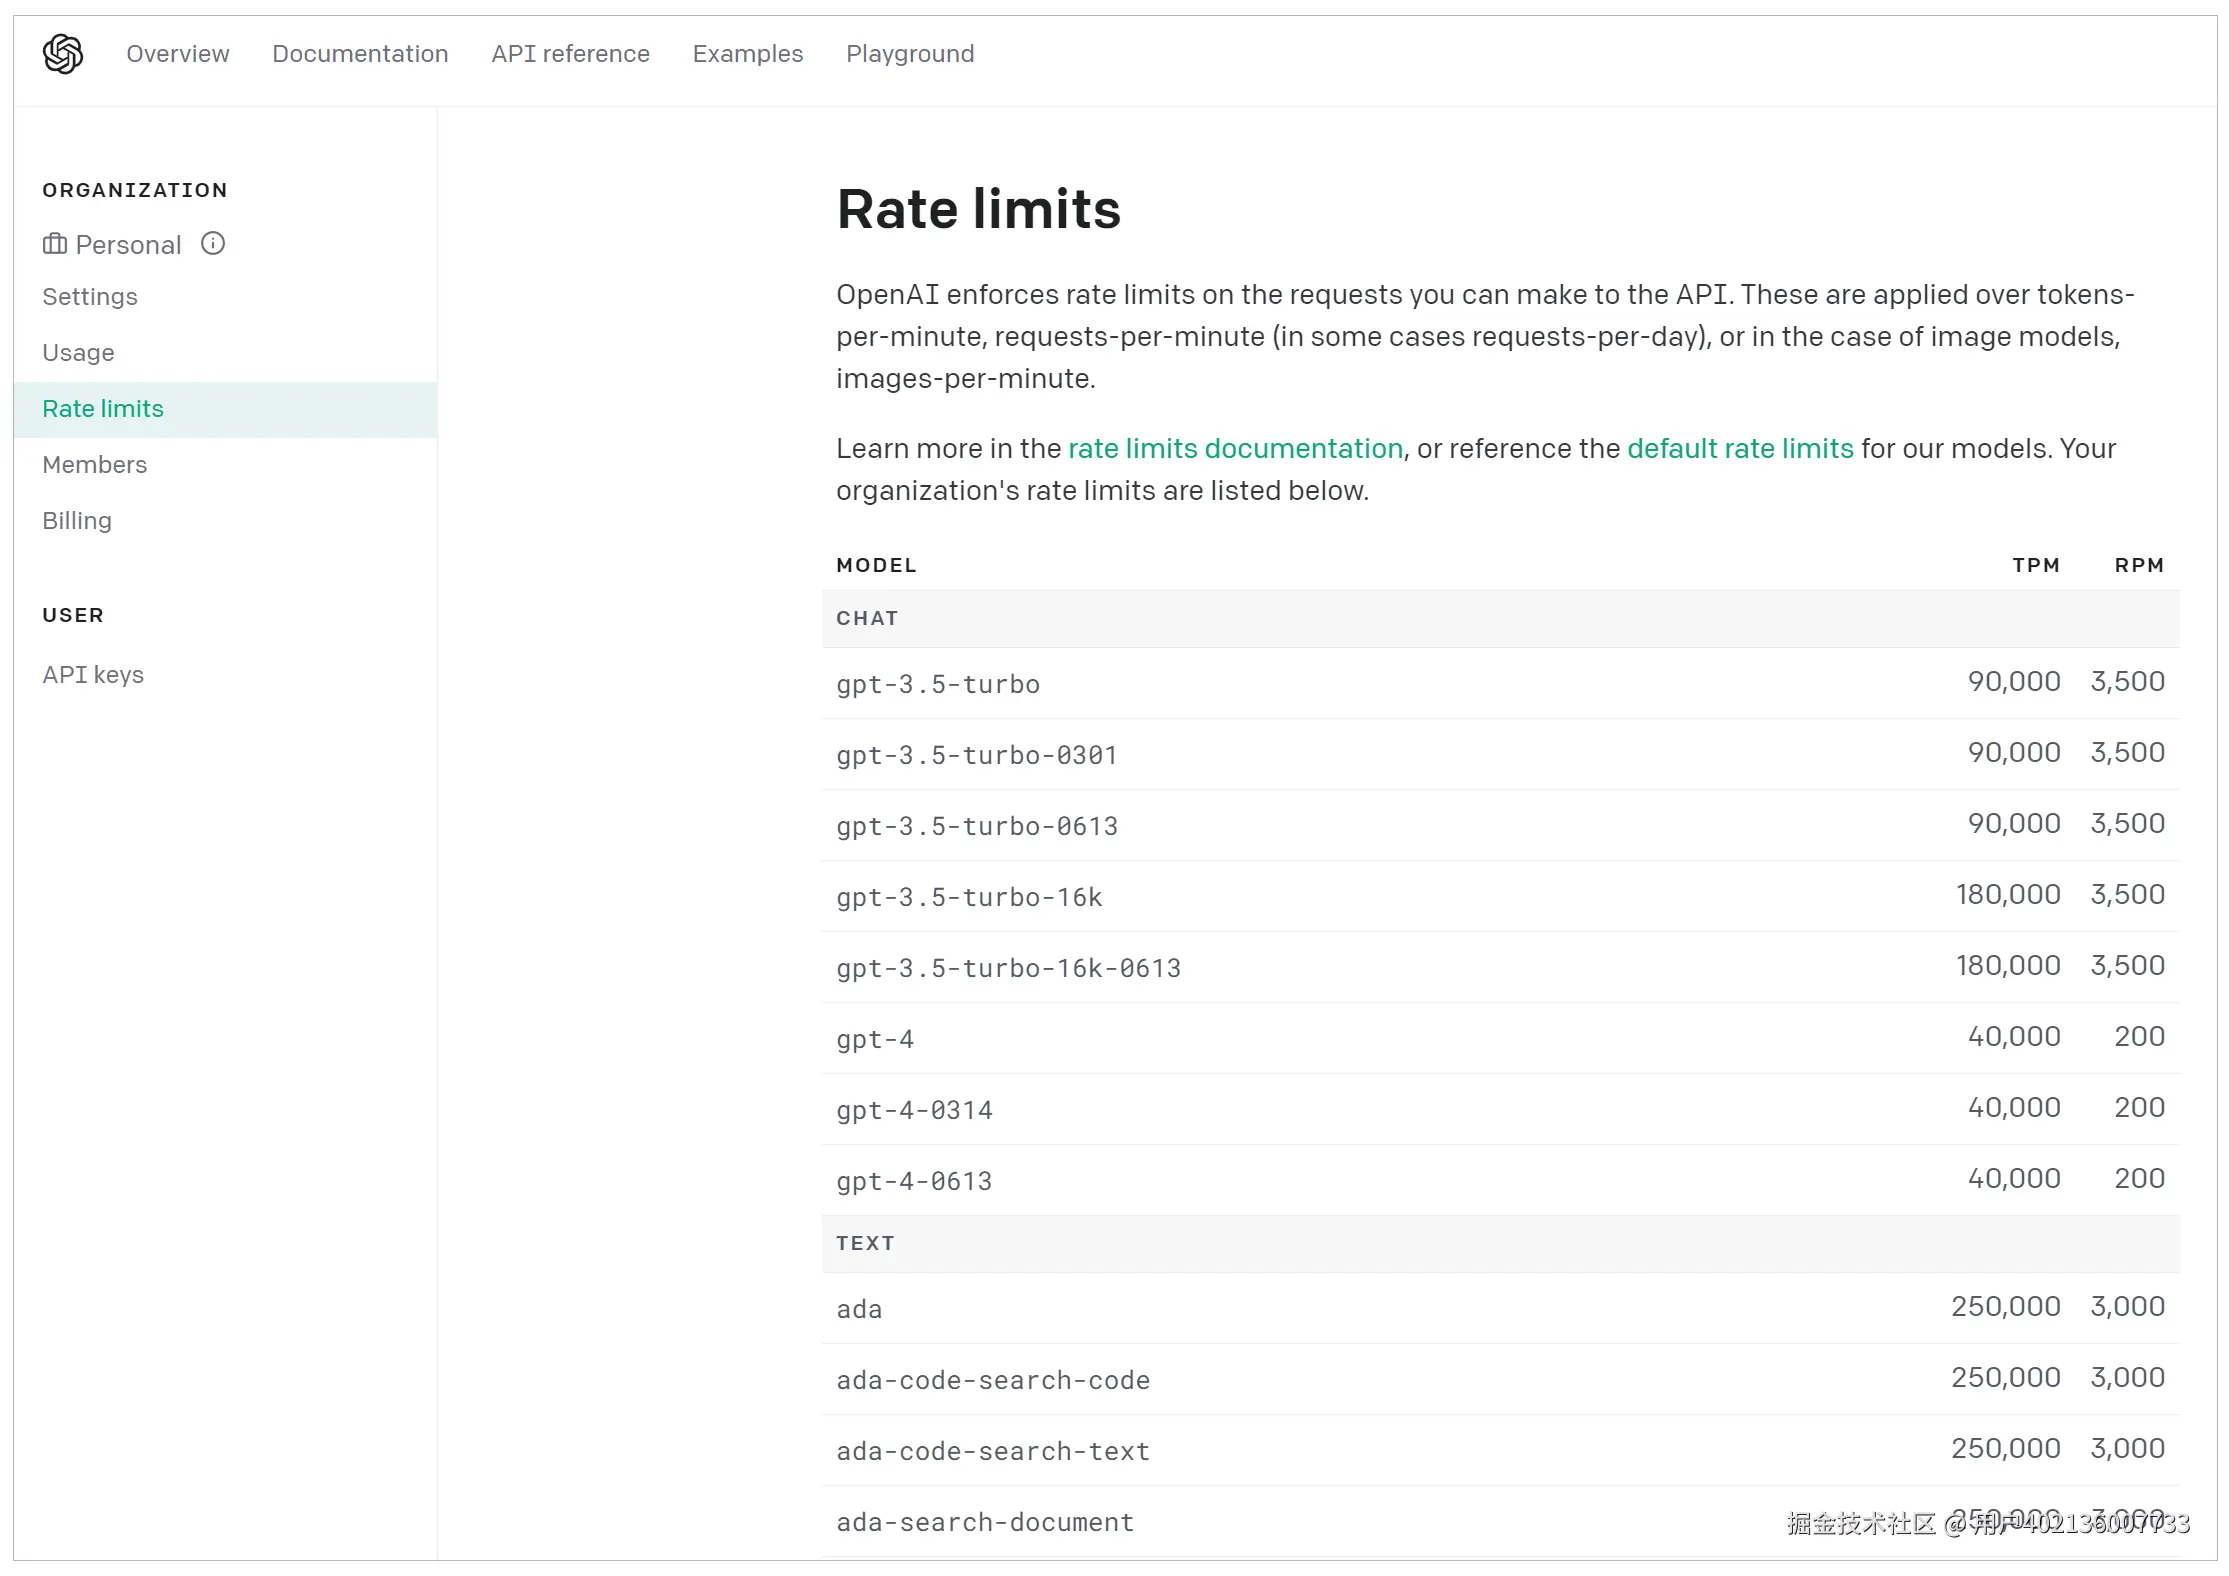Click the info icon beside Personal
The width and height of the screenshot is (2229, 1576).
[213, 244]
